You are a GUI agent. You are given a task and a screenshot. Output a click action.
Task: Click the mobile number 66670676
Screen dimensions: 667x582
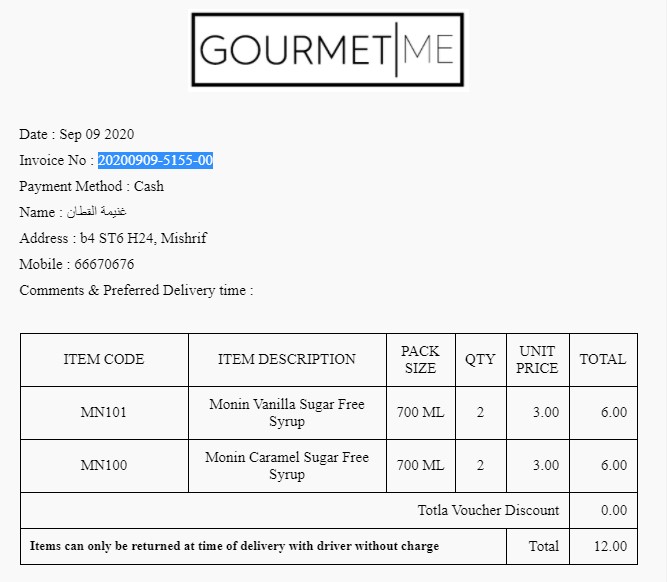tap(104, 265)
